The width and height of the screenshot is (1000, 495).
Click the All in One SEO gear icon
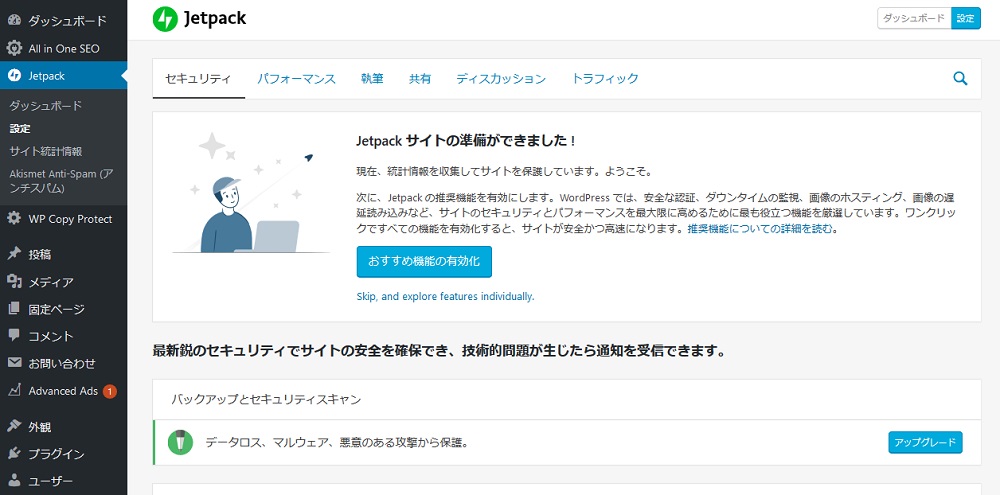(14, 48)
